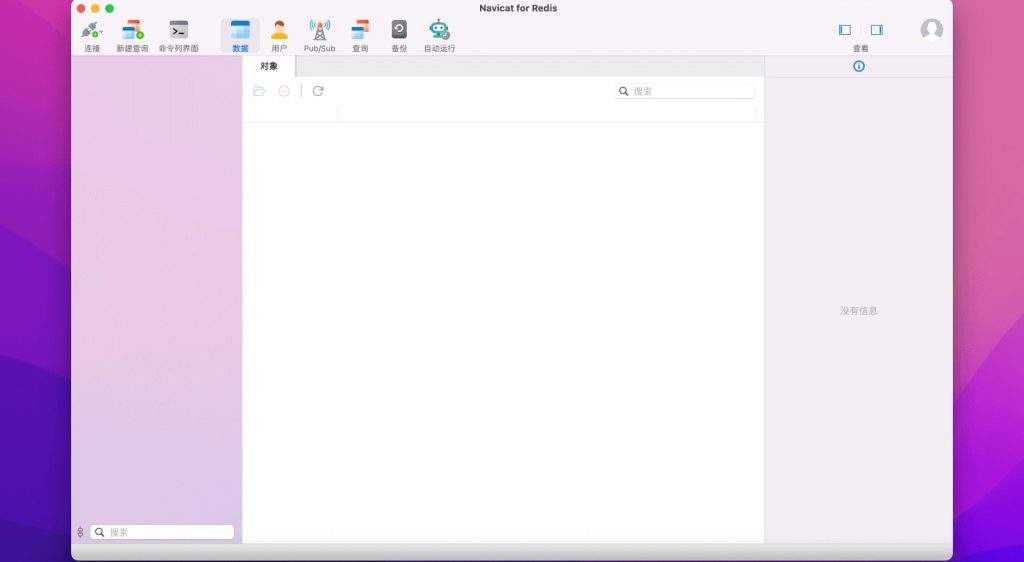The width and height of the screenshot is (1024, 562).
Task: Open the Pub/Sub tool
Action: point(319,30)
